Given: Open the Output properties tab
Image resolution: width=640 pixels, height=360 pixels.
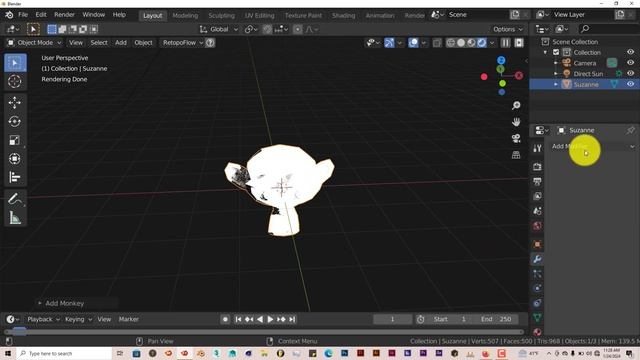Looking at the screenshot, I should [x=538, y=181].
